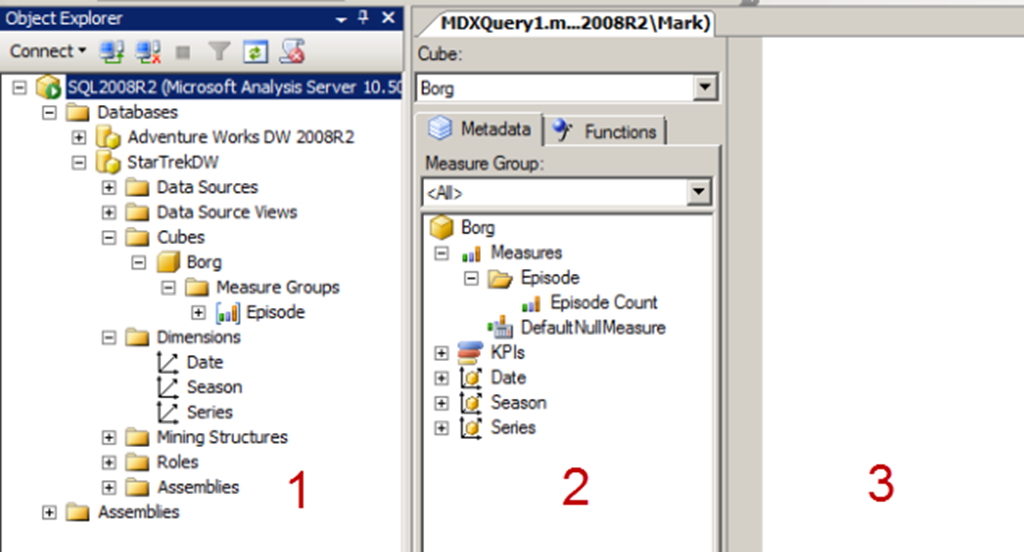Collapse the StarTrekDW database node

80,162
